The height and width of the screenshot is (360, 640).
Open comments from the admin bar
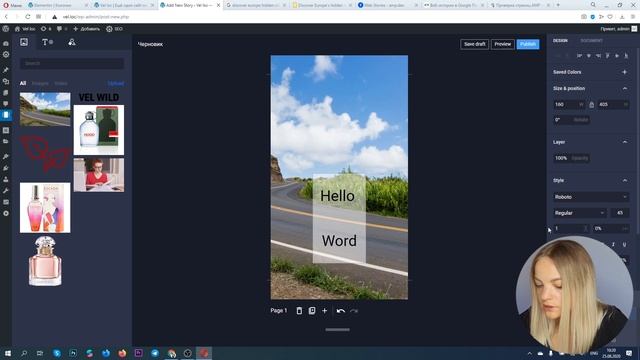pyautogui.click(x=60, y=29)
